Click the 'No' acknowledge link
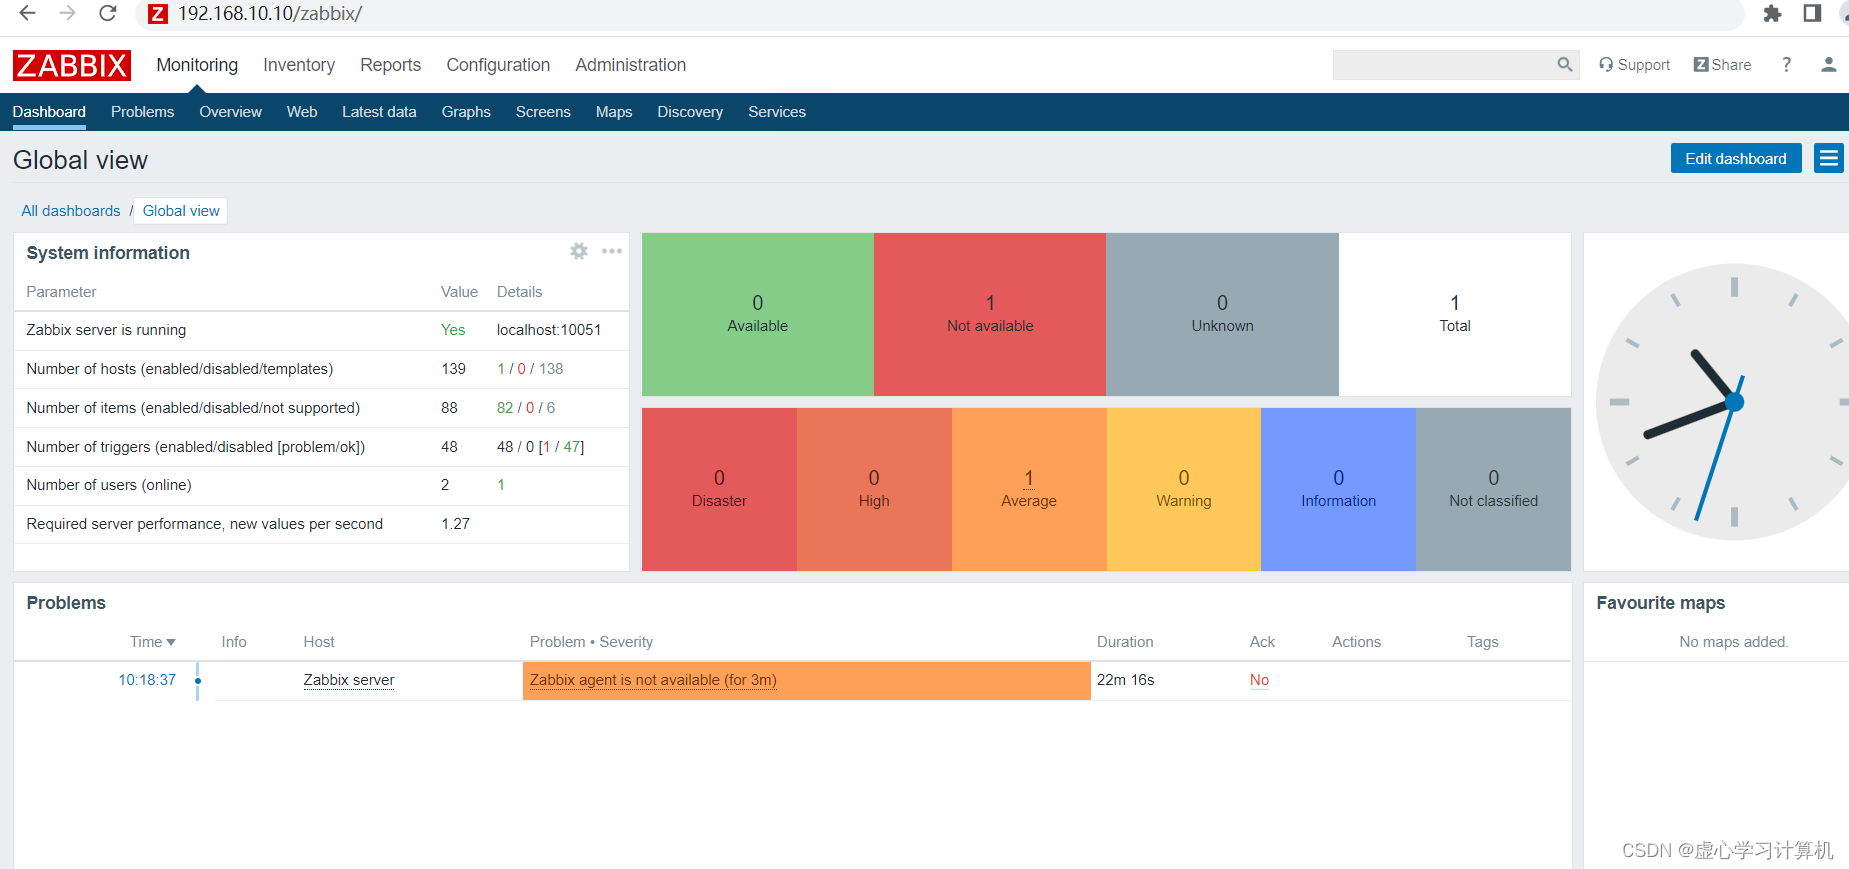This screenshot has width=1849, height=869. tap(1259, 680)
